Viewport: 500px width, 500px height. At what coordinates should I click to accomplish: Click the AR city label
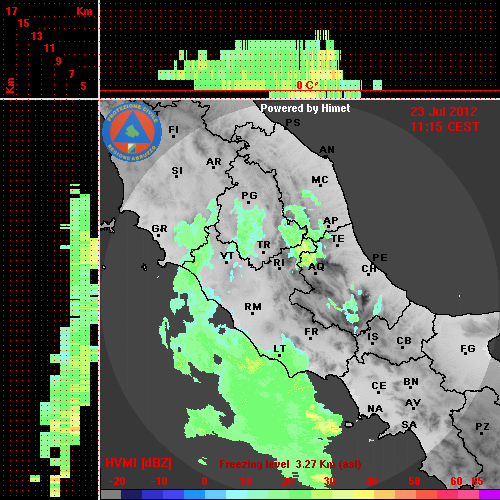point(214,162)
